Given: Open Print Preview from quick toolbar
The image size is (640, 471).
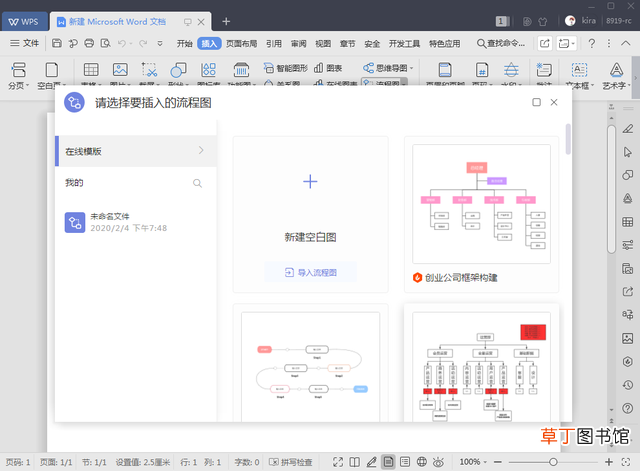Looking at the screenshot, I should 105,43.
